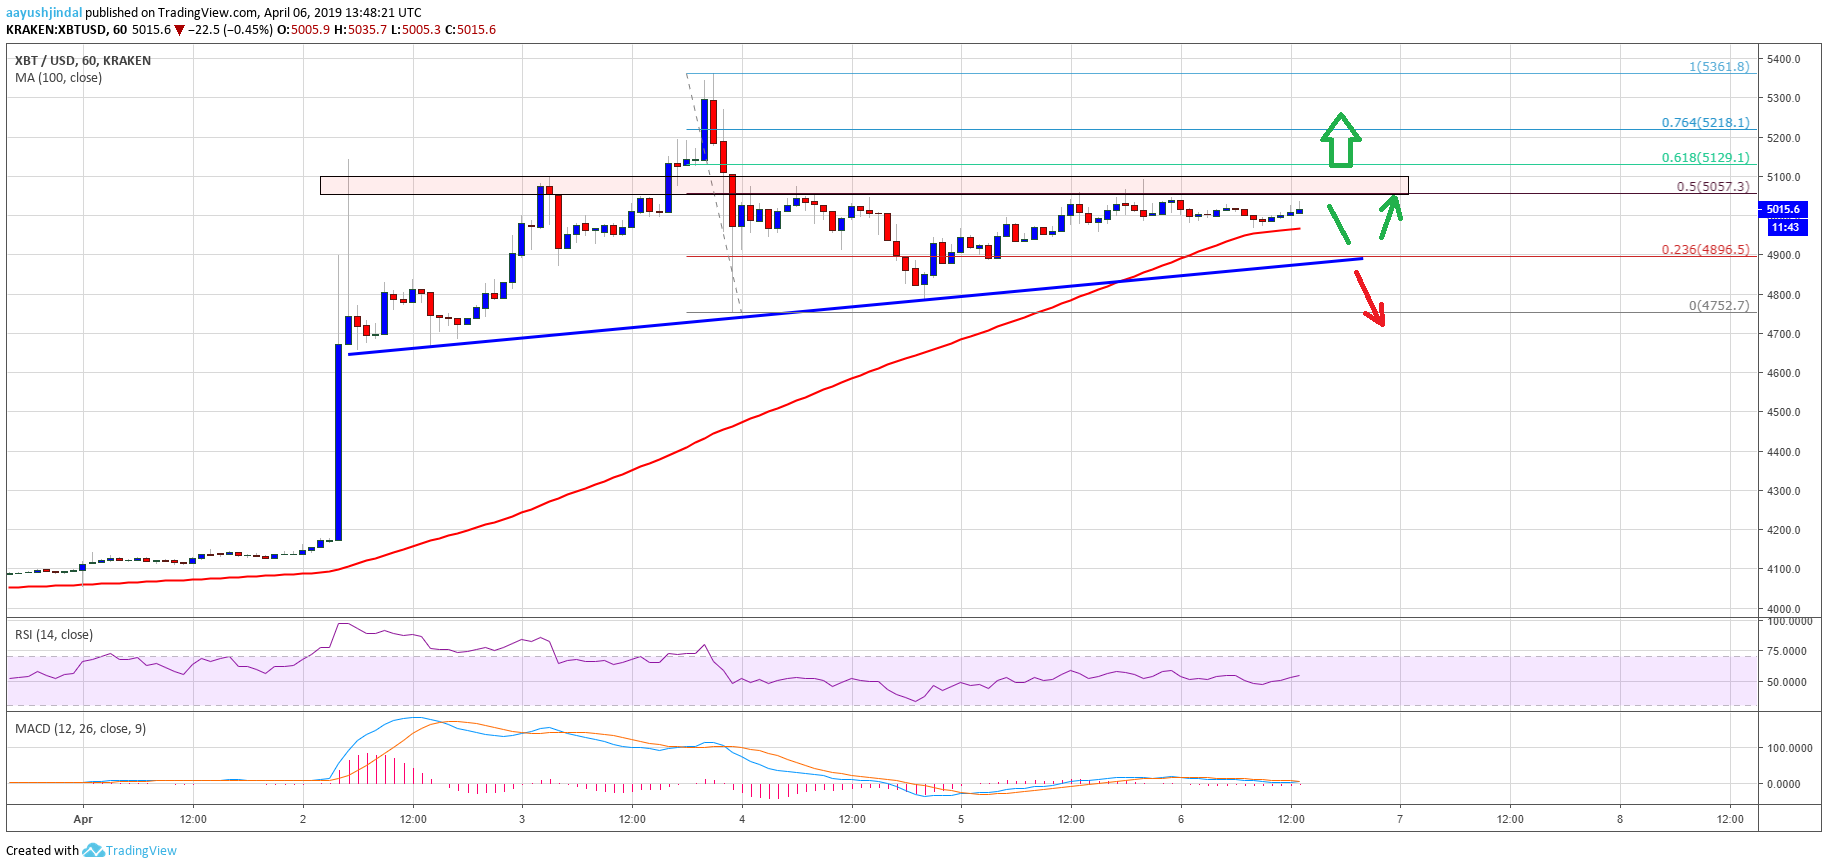Image resolution: width=1828 pixels, height=868 pixels.
Task: Select the XBT / USD, 60, KRAKEN legend
Action: (83, 61)
